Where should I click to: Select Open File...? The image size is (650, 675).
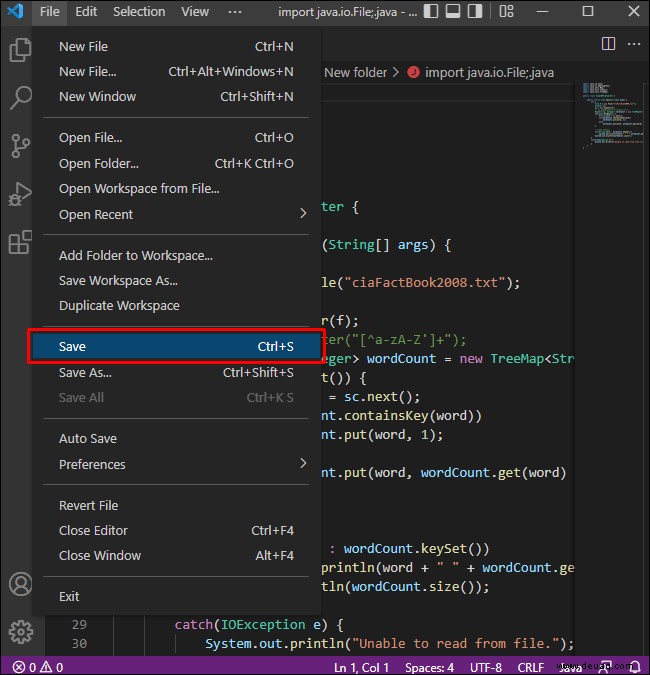tap(176, 138)
